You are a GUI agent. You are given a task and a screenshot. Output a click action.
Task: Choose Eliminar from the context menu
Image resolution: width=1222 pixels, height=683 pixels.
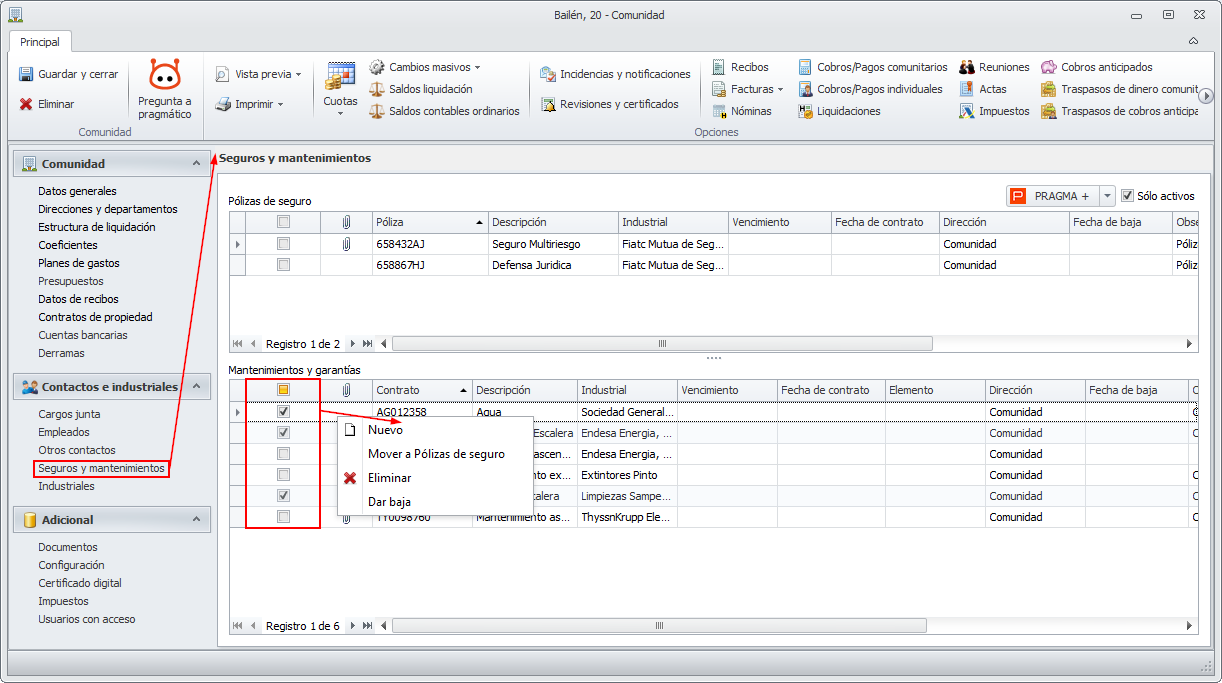(435, 478)
